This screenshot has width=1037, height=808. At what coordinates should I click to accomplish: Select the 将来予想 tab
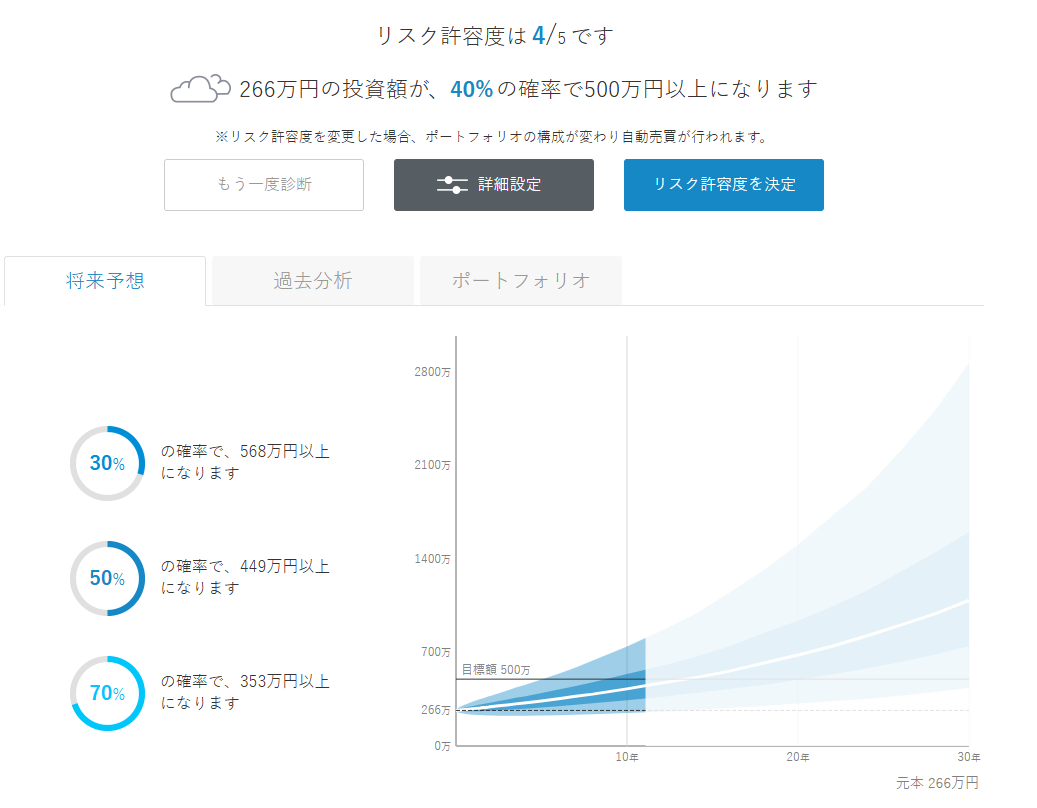click(104, 281)
